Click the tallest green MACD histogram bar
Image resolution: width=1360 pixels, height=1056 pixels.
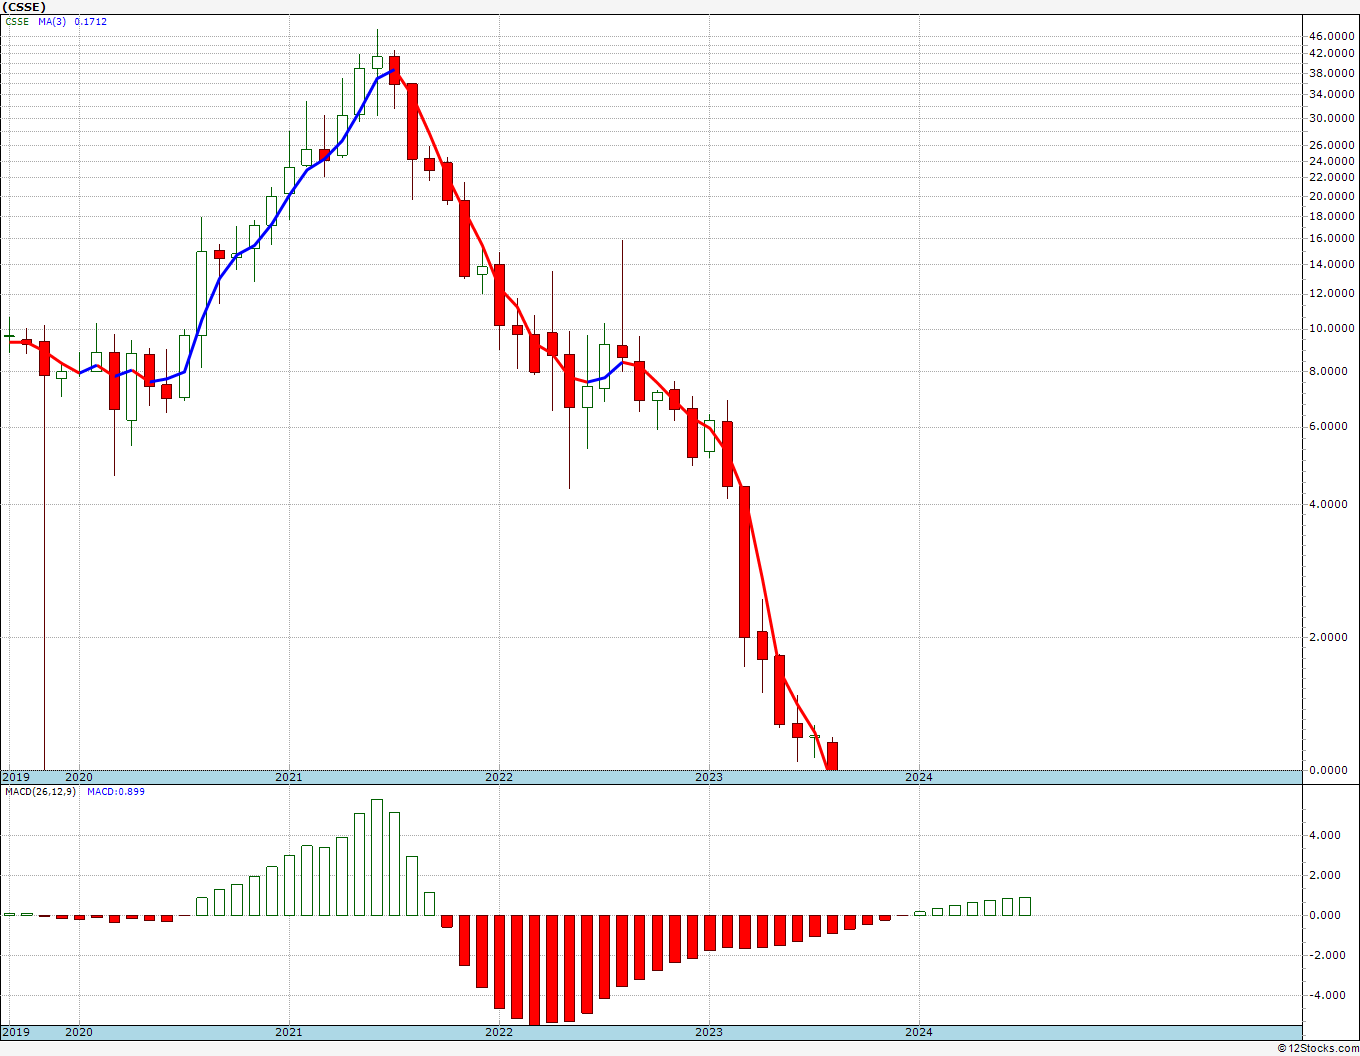pyautogui.click(x=377, y=857)
